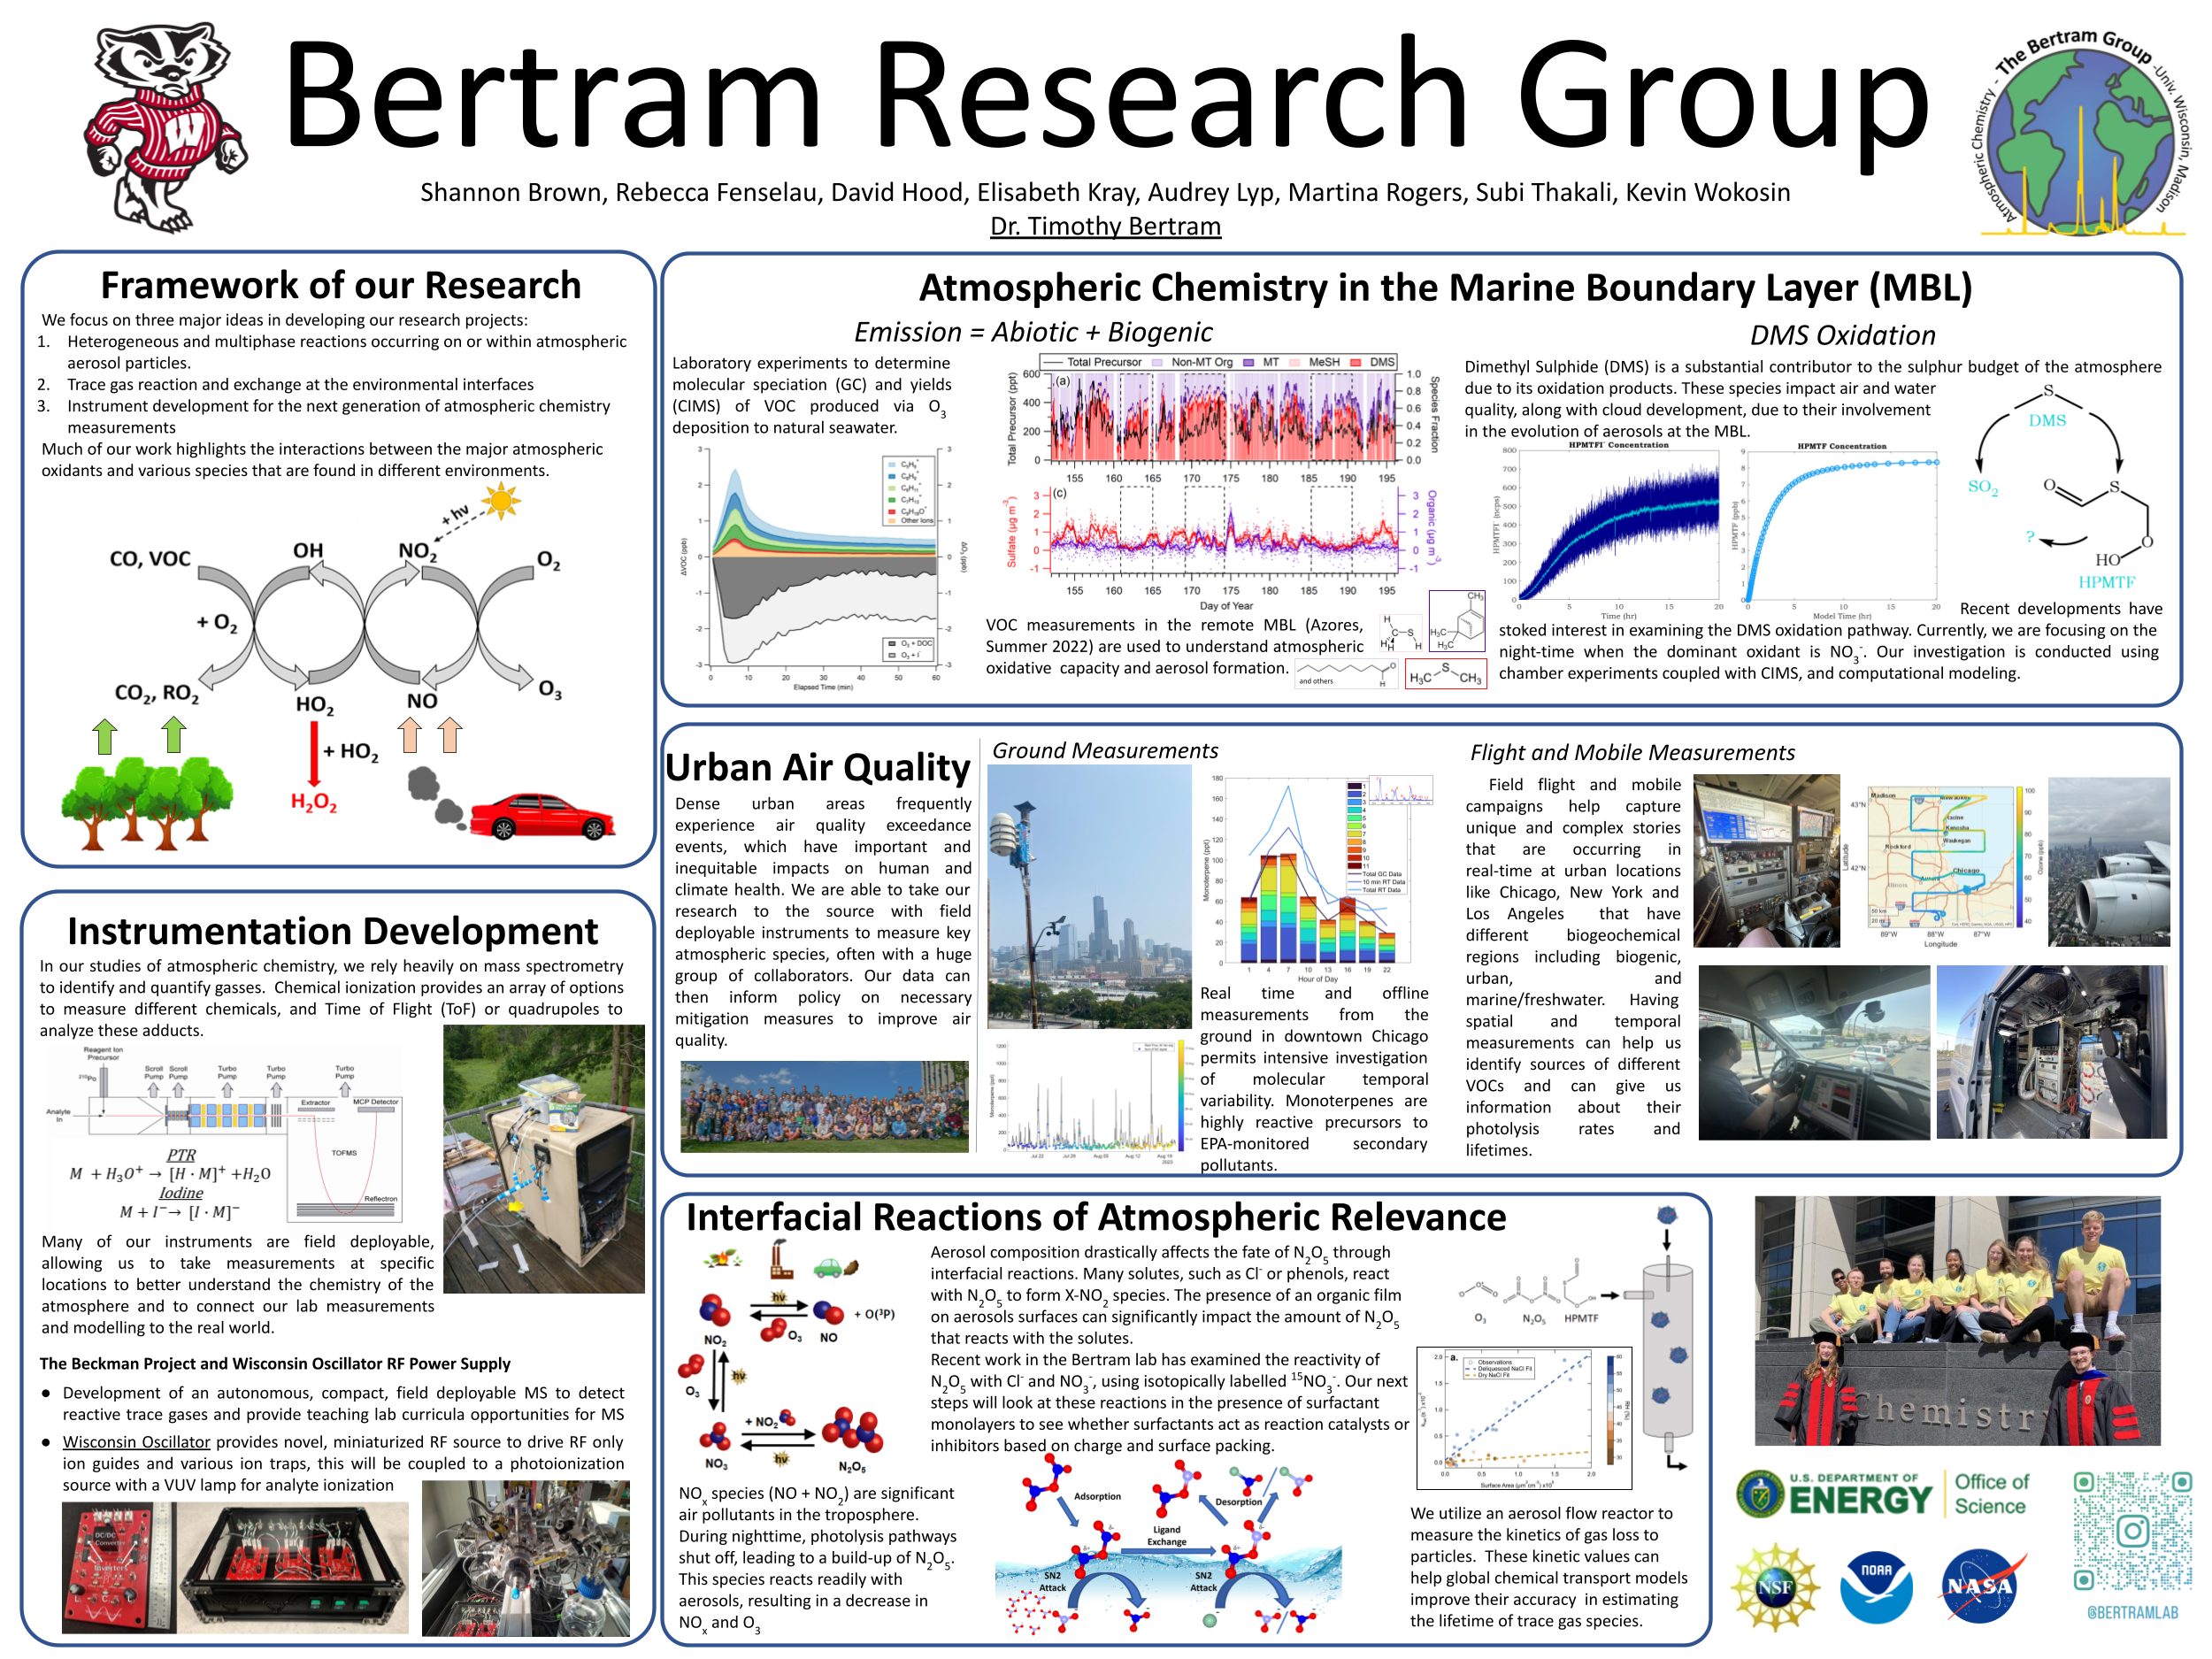Click the Dr. Timothy Bertram underlined name

click(x=1105, y=226)
